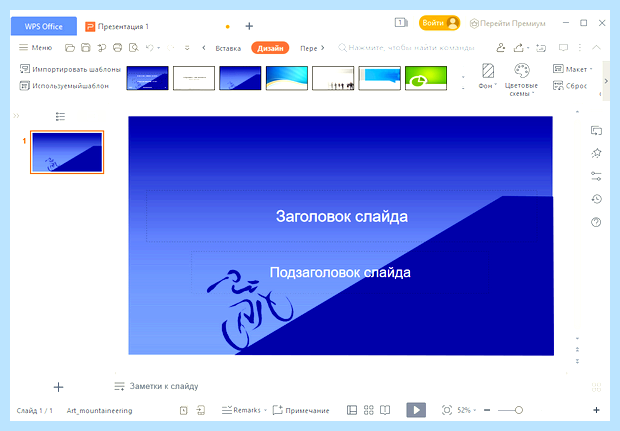The width and height of the screenshot is (620, 431).
Task: Click the Сброс reset button
Action: 570,85
